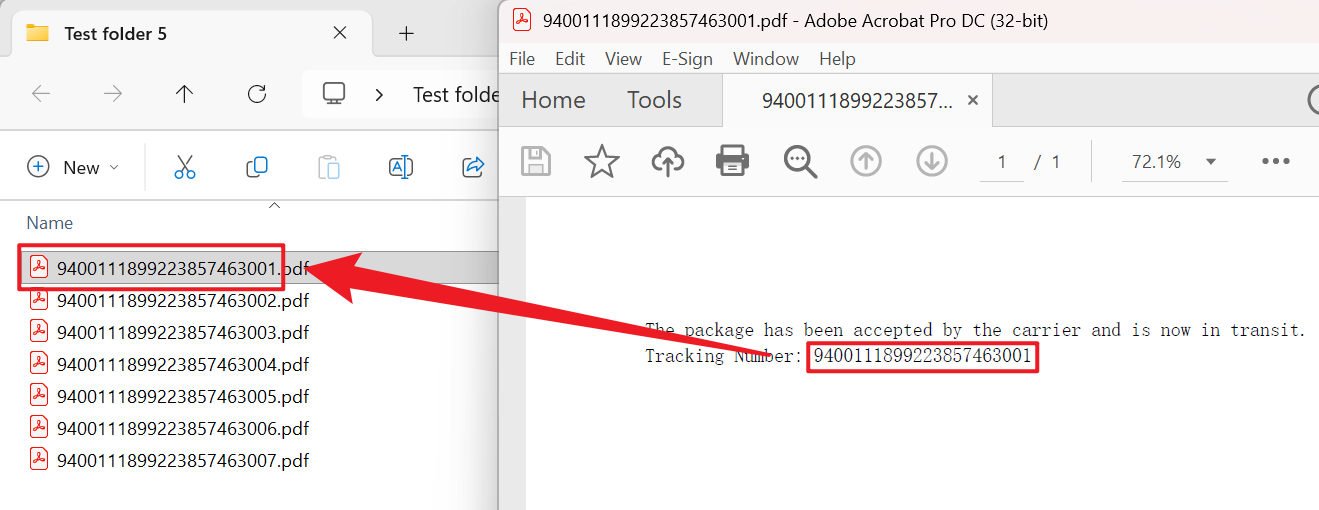The width and height of the screenshot is (1319, 510).
Task: Upload the PDF with the cloud icon
Action: point(667,161)
